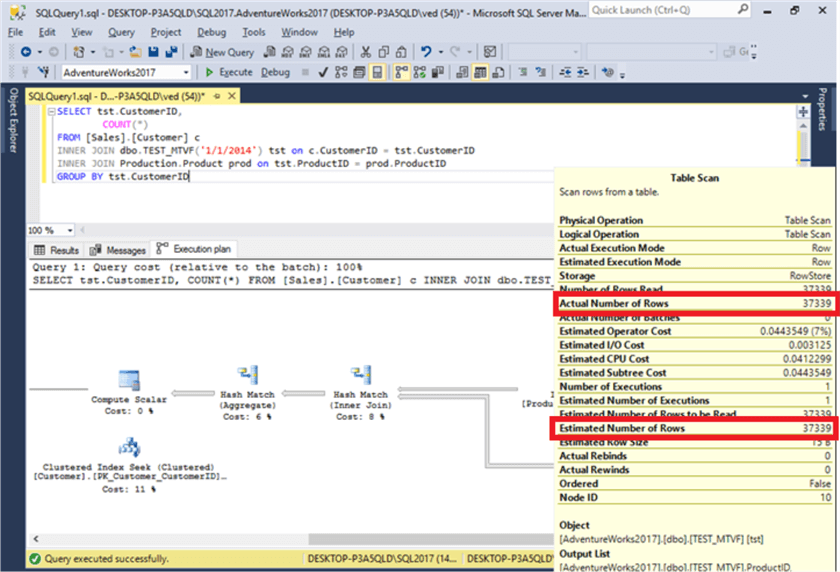
Task: Click the Open File folder icon
Action: pyautogui.click(x=136, y=52)
